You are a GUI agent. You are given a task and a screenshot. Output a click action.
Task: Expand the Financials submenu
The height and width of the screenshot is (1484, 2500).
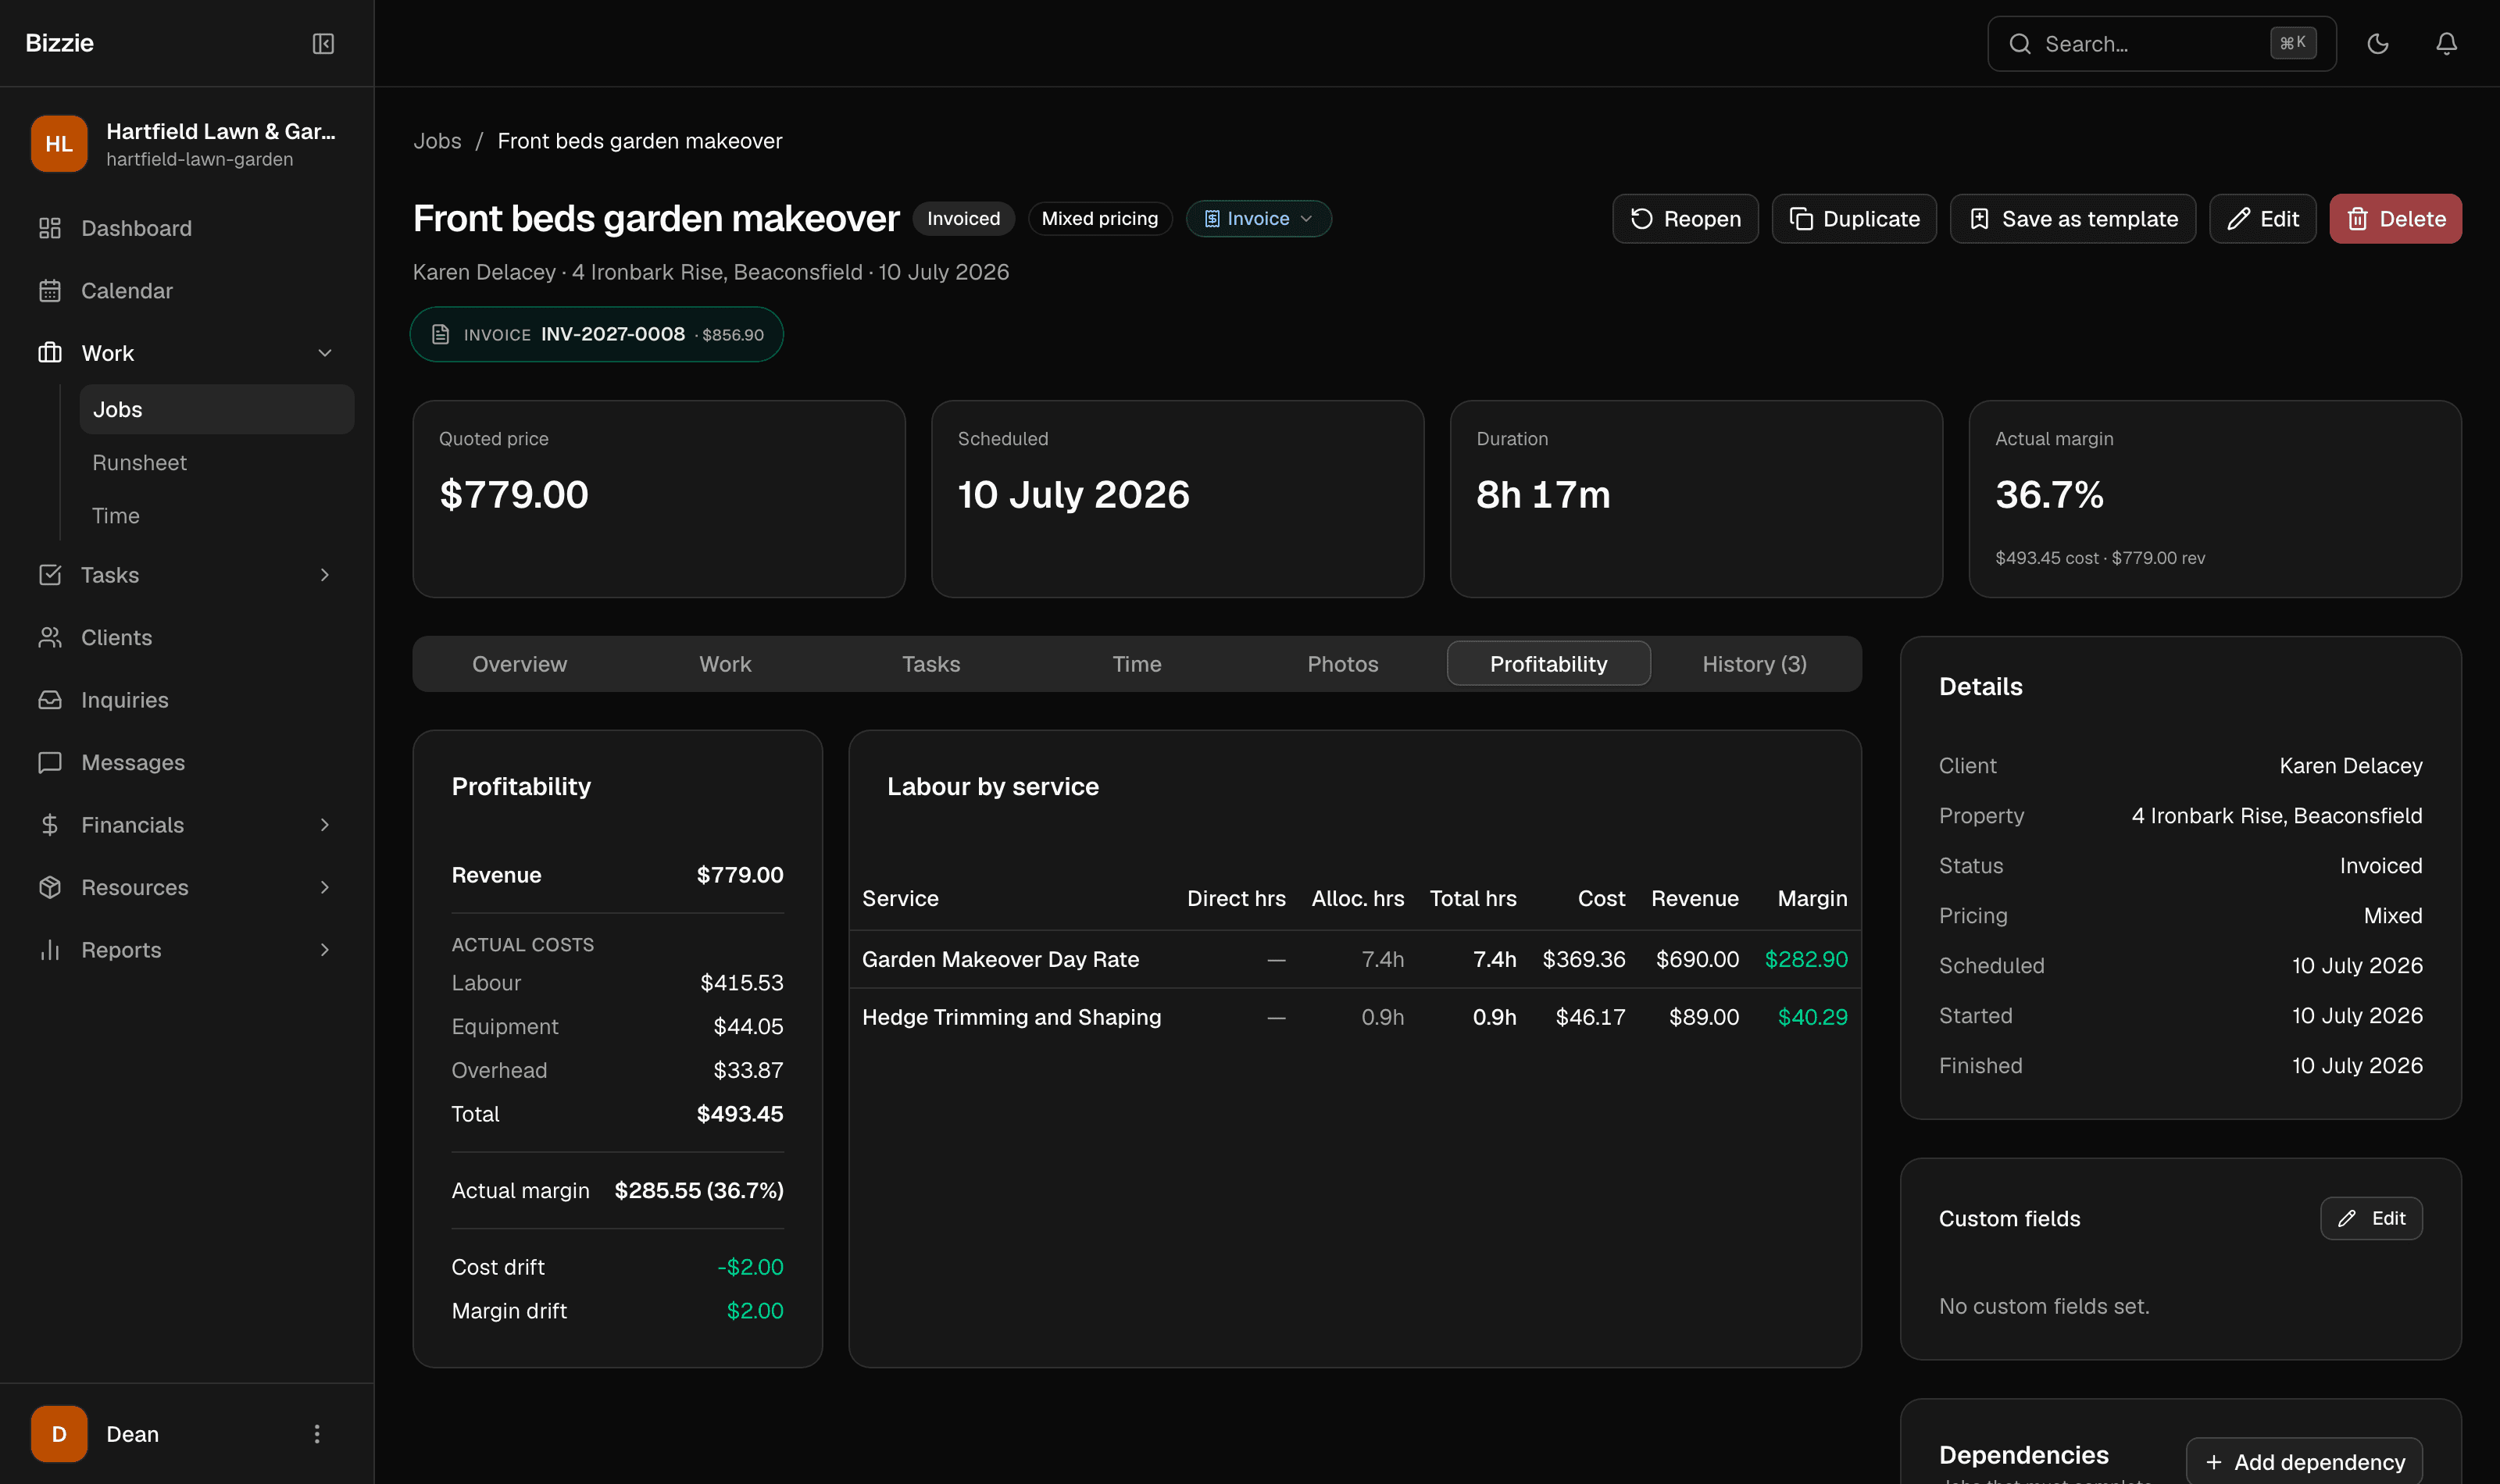(325, 825)
